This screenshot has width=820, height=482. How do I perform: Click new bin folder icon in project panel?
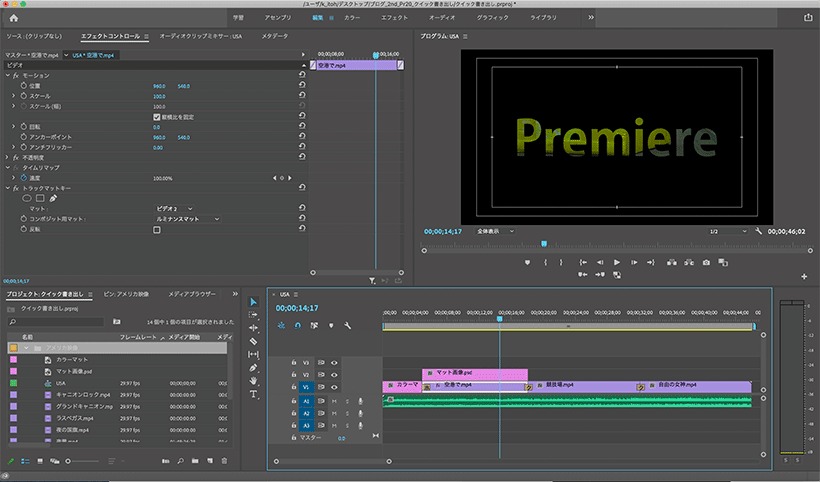pos(195,461)
